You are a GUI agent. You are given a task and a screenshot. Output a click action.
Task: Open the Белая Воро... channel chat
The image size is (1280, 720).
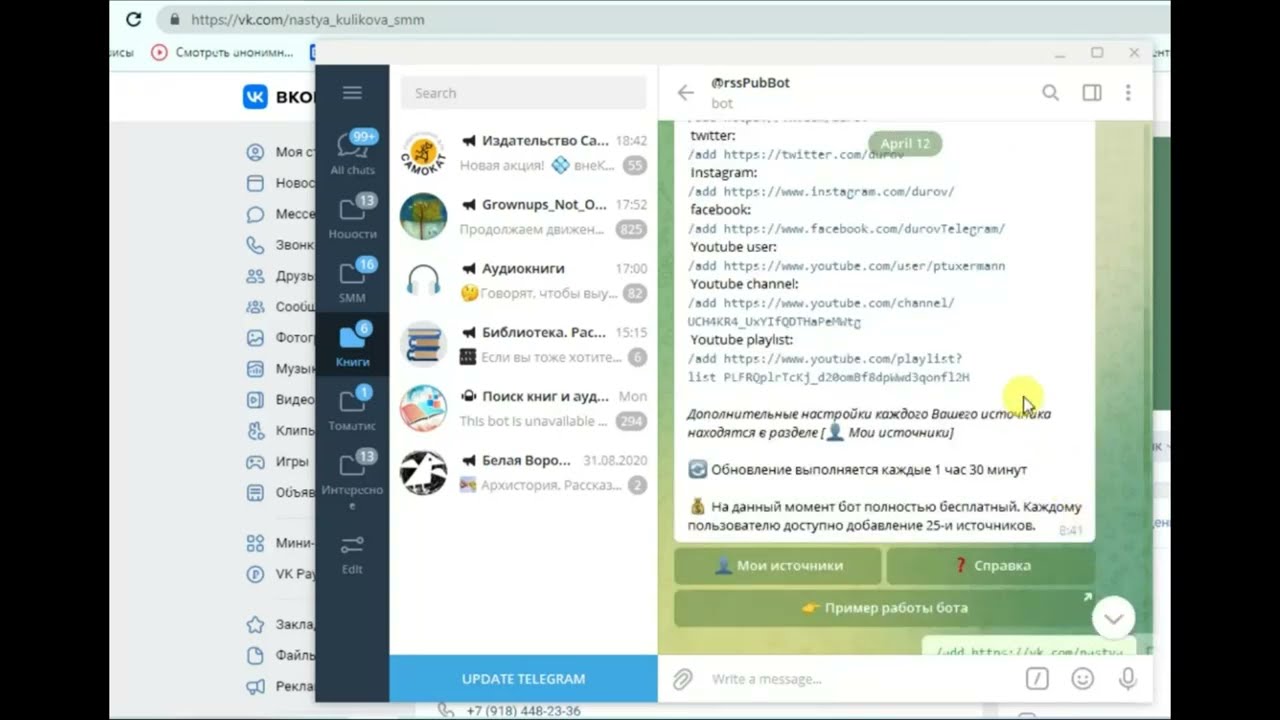click(x=523, y=472)
